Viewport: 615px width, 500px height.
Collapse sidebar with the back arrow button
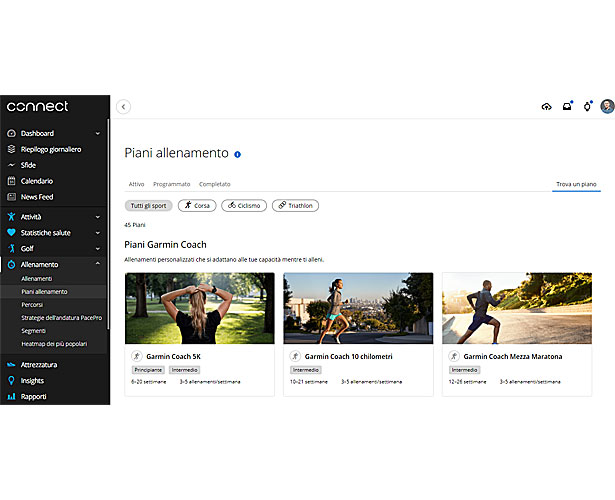[x=124, y=106]
